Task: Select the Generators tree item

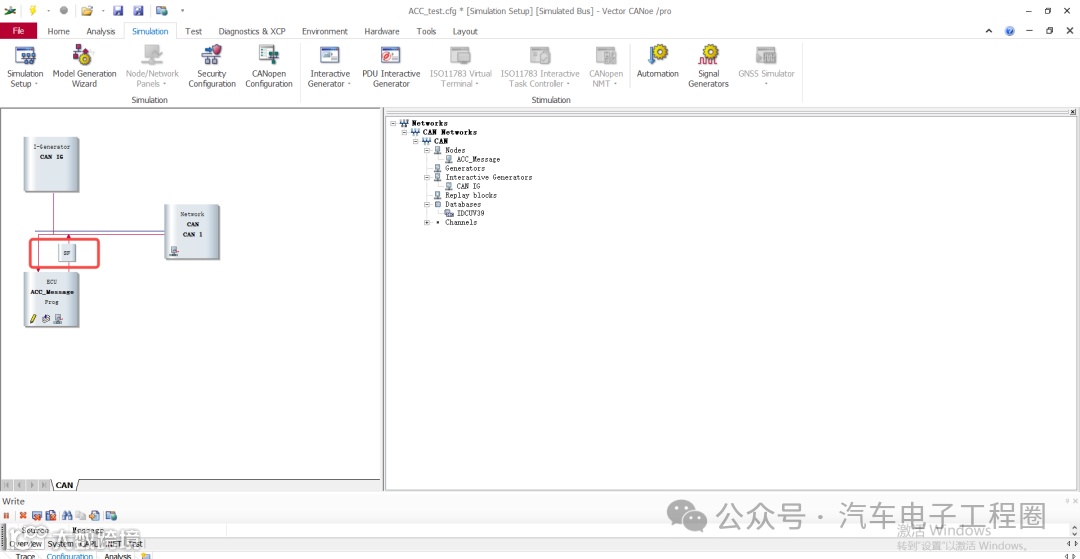Action: [x=465, y=168]
